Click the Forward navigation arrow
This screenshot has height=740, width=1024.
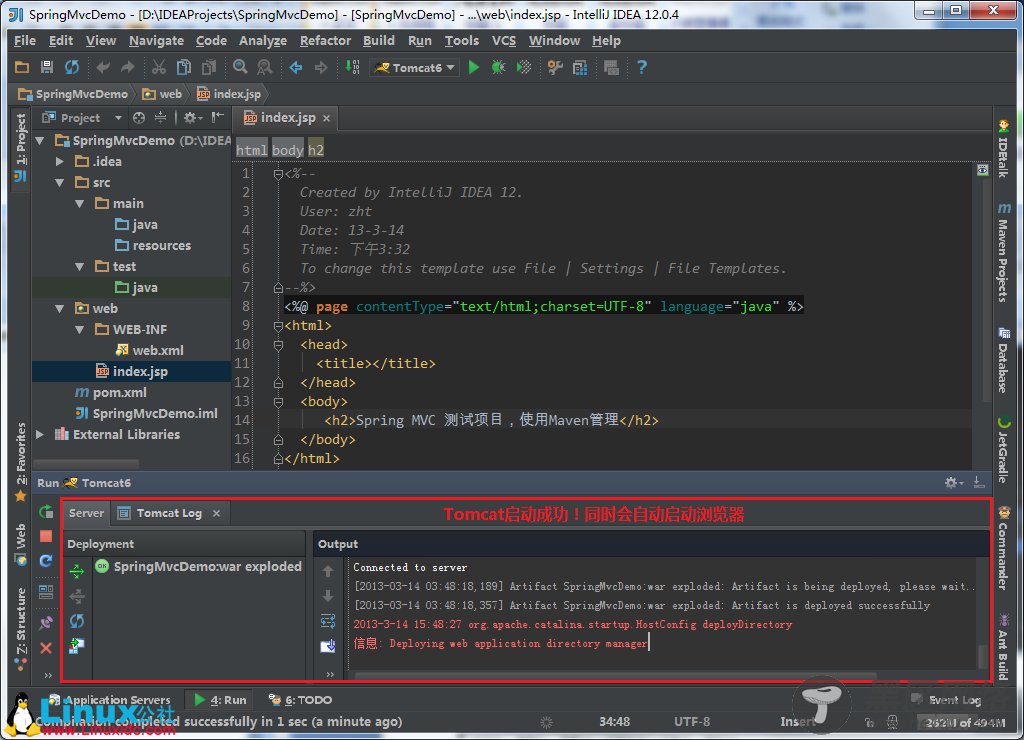321,67
